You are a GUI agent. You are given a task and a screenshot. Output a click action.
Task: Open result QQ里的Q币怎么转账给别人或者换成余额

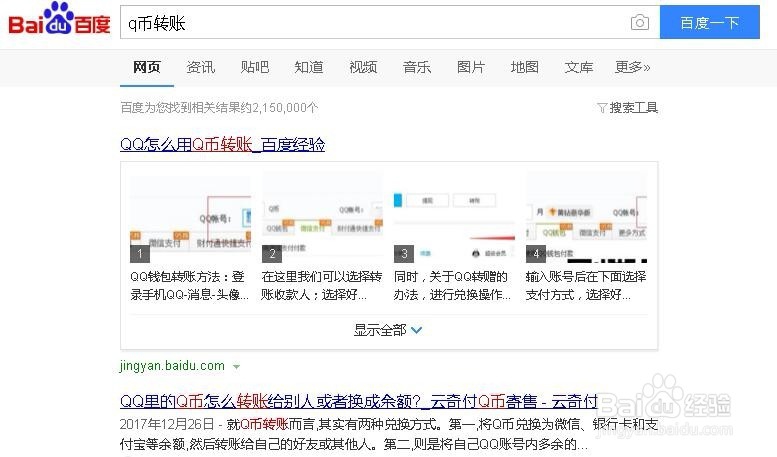pyautogui.click(x=359, y=401)
